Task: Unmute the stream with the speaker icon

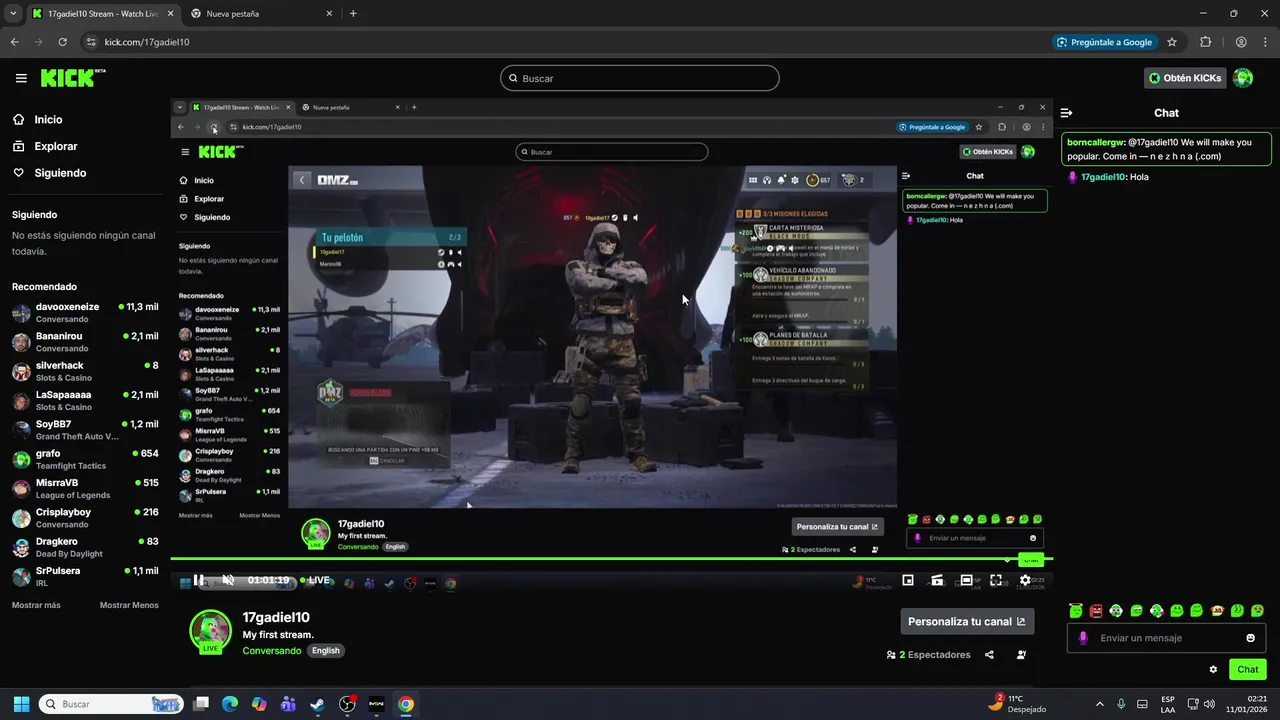Action: (228, 580)
